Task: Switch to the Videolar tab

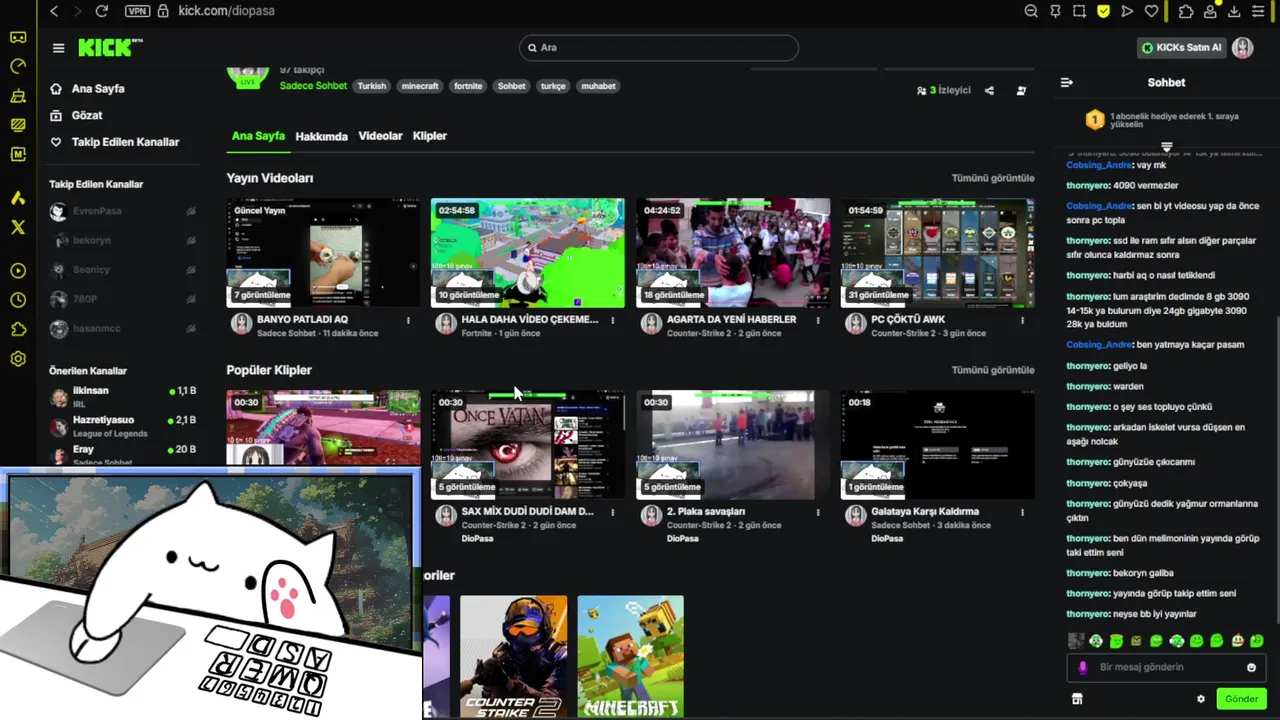Action: (380, 136)
